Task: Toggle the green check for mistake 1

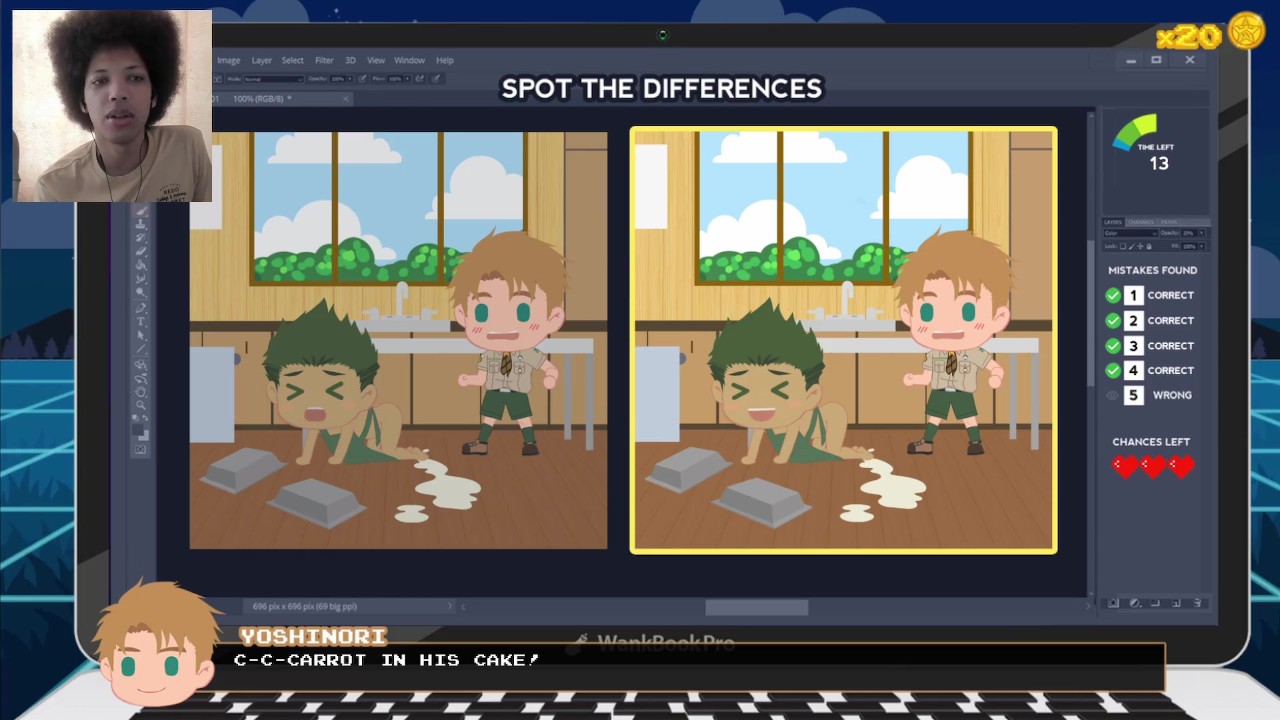Action: click(x=1113, y=295)
